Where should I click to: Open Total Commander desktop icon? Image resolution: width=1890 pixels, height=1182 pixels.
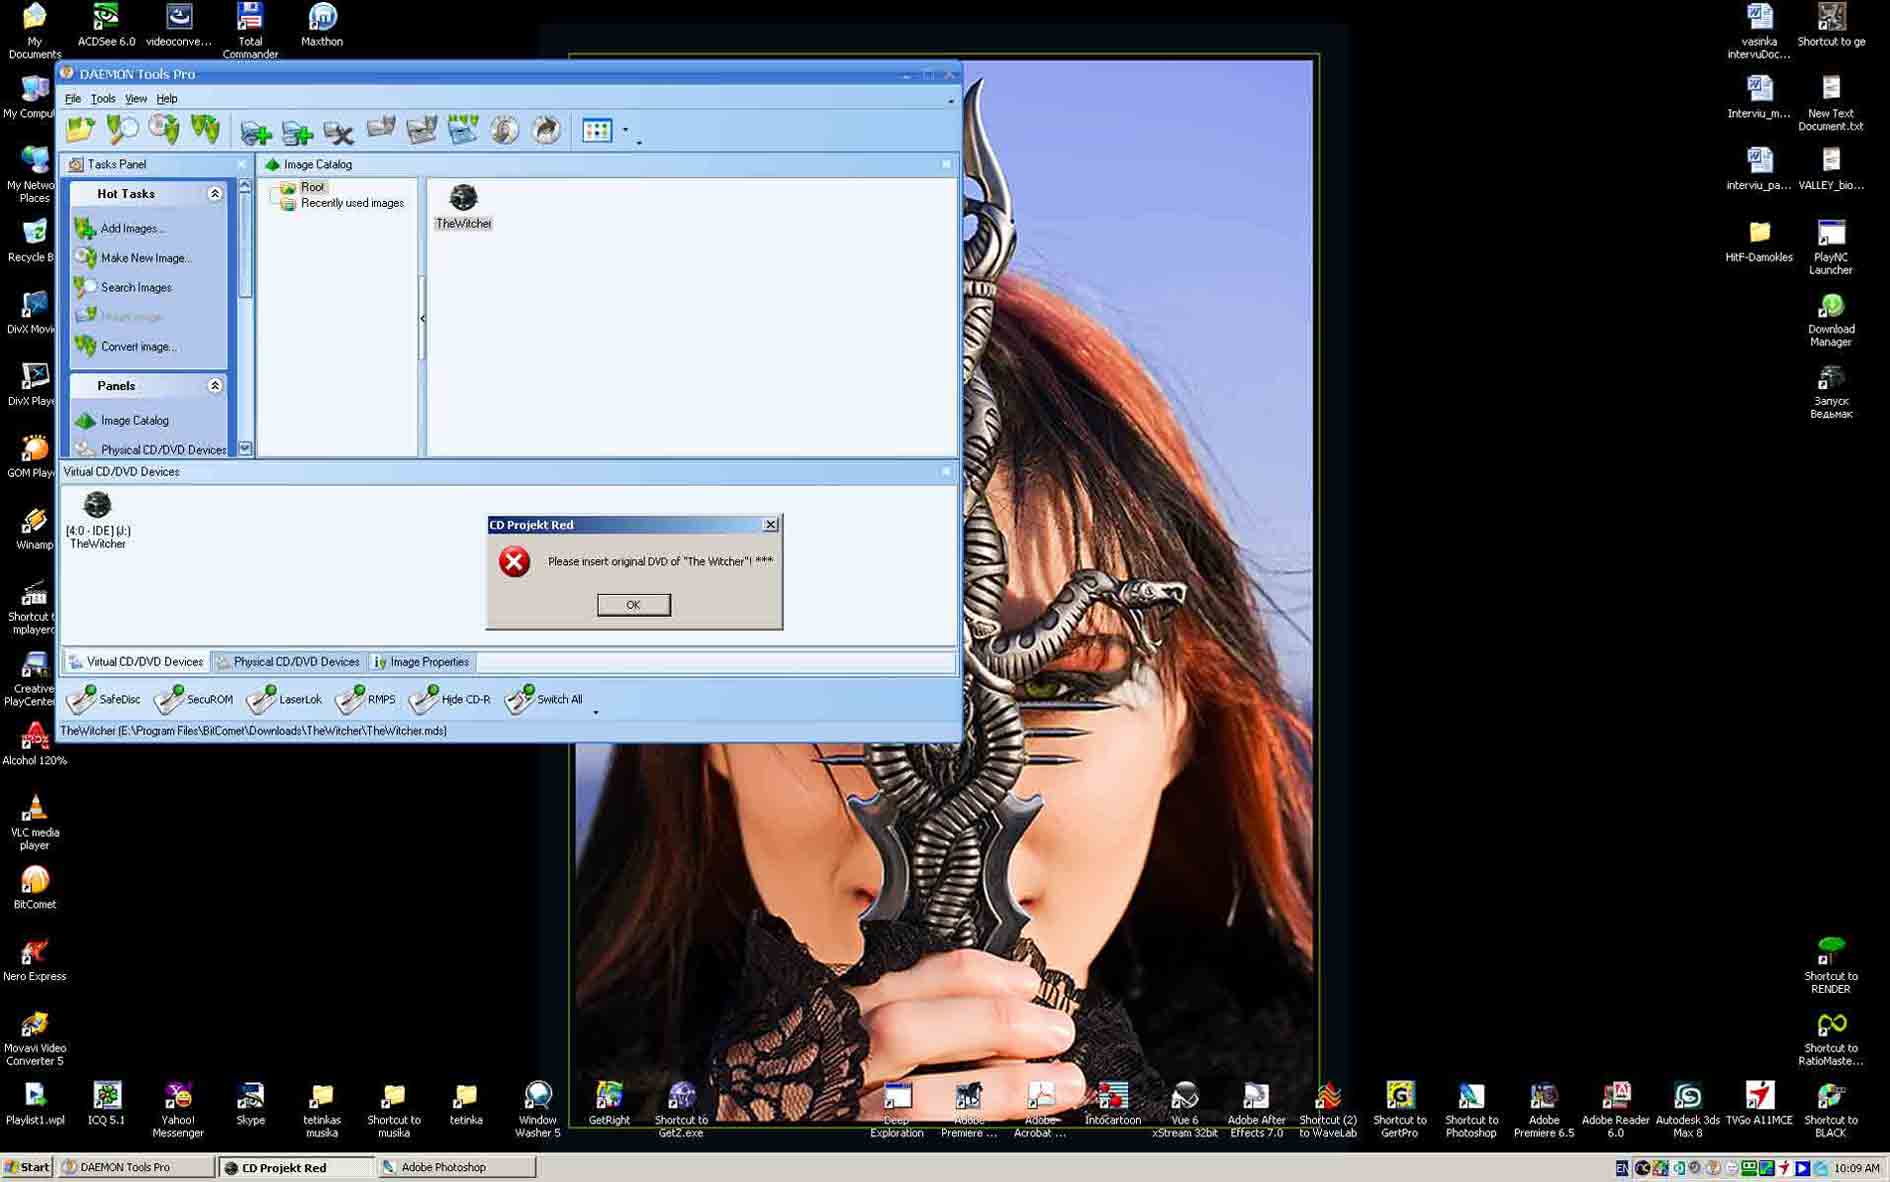pyautogui.click(x=250, y=30)
